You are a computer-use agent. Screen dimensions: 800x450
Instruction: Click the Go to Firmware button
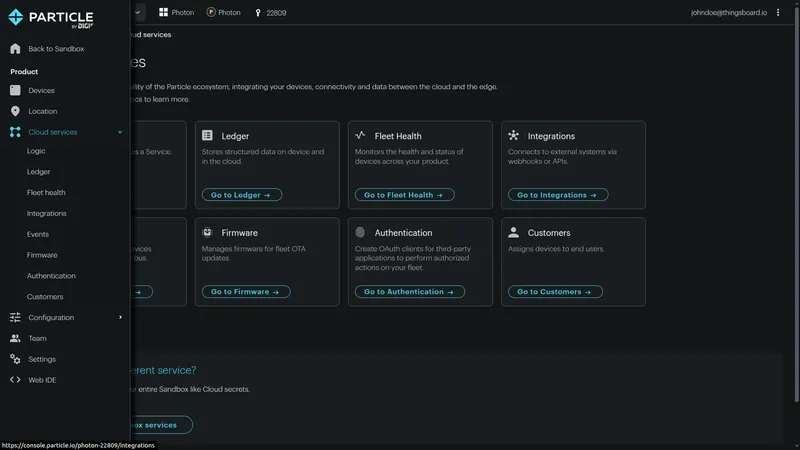click(246, 292)
